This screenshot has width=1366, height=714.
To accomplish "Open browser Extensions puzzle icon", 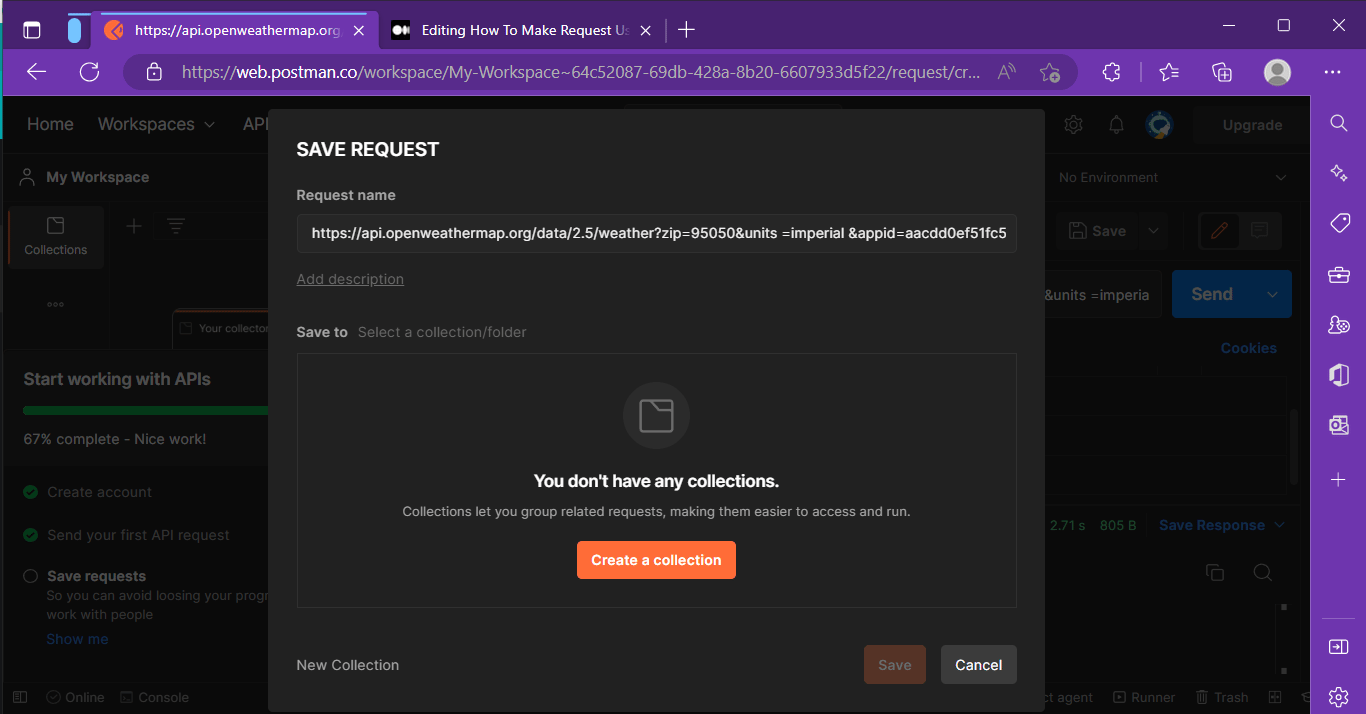I will point(1111,72).
